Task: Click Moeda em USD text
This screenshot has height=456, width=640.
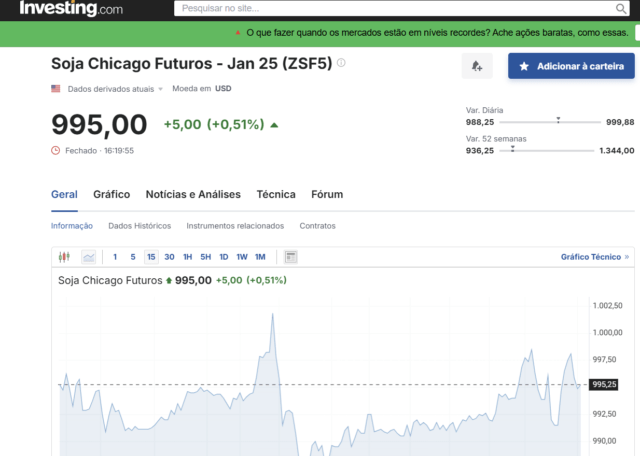Action: point(202,89)
